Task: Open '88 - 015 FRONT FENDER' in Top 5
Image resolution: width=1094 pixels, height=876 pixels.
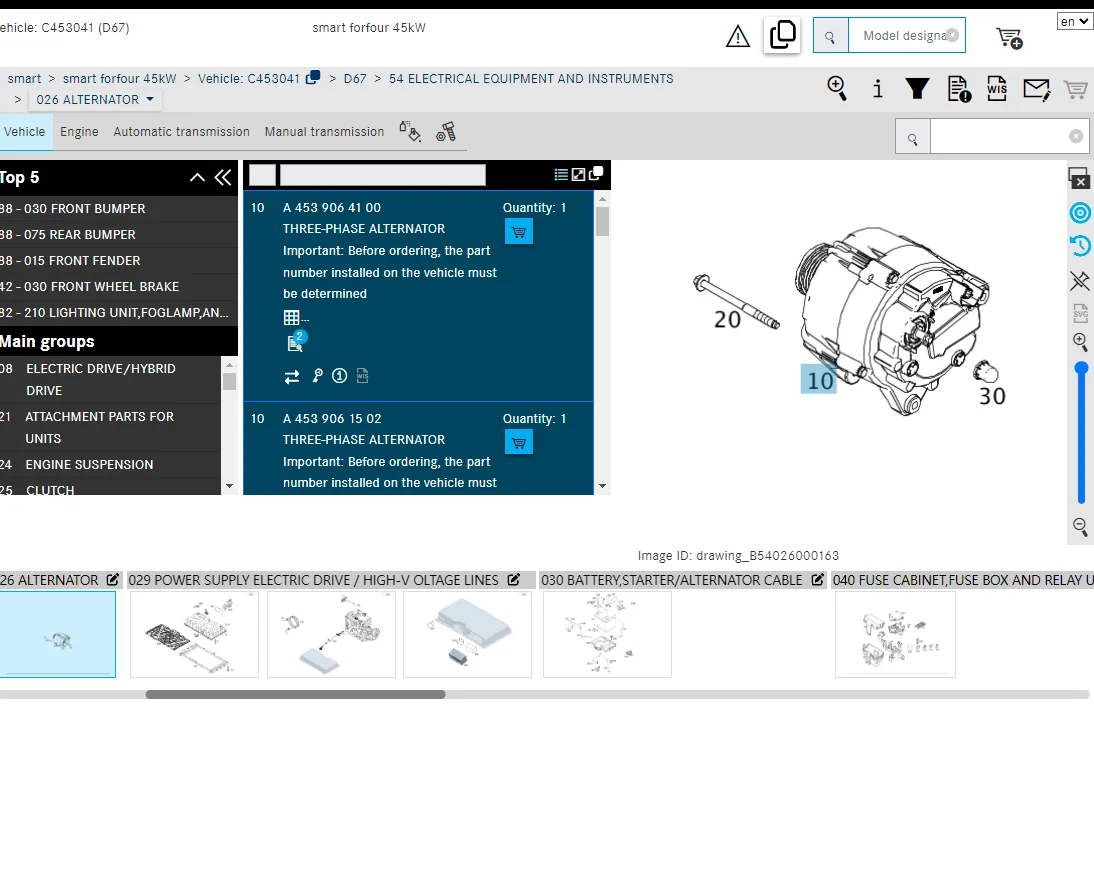Action: coord(119,260)
